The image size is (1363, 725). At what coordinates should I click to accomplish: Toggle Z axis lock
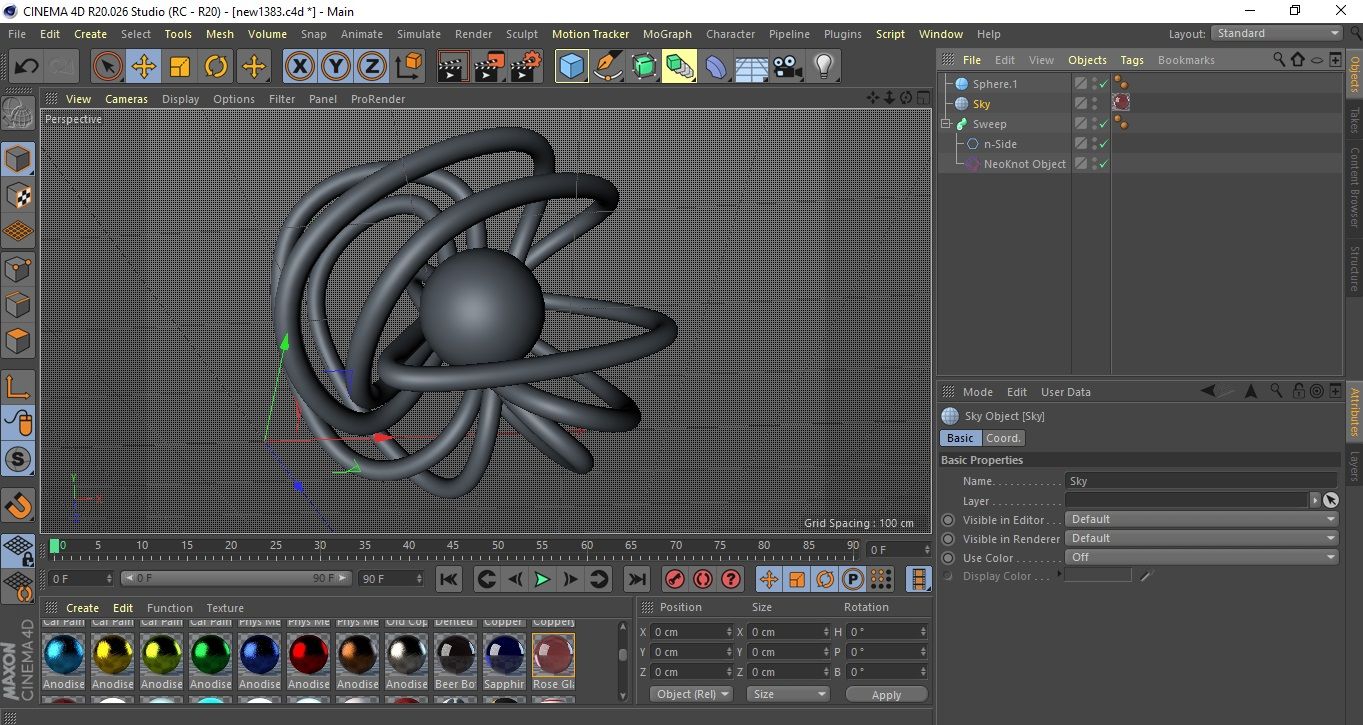coord(372,67)
